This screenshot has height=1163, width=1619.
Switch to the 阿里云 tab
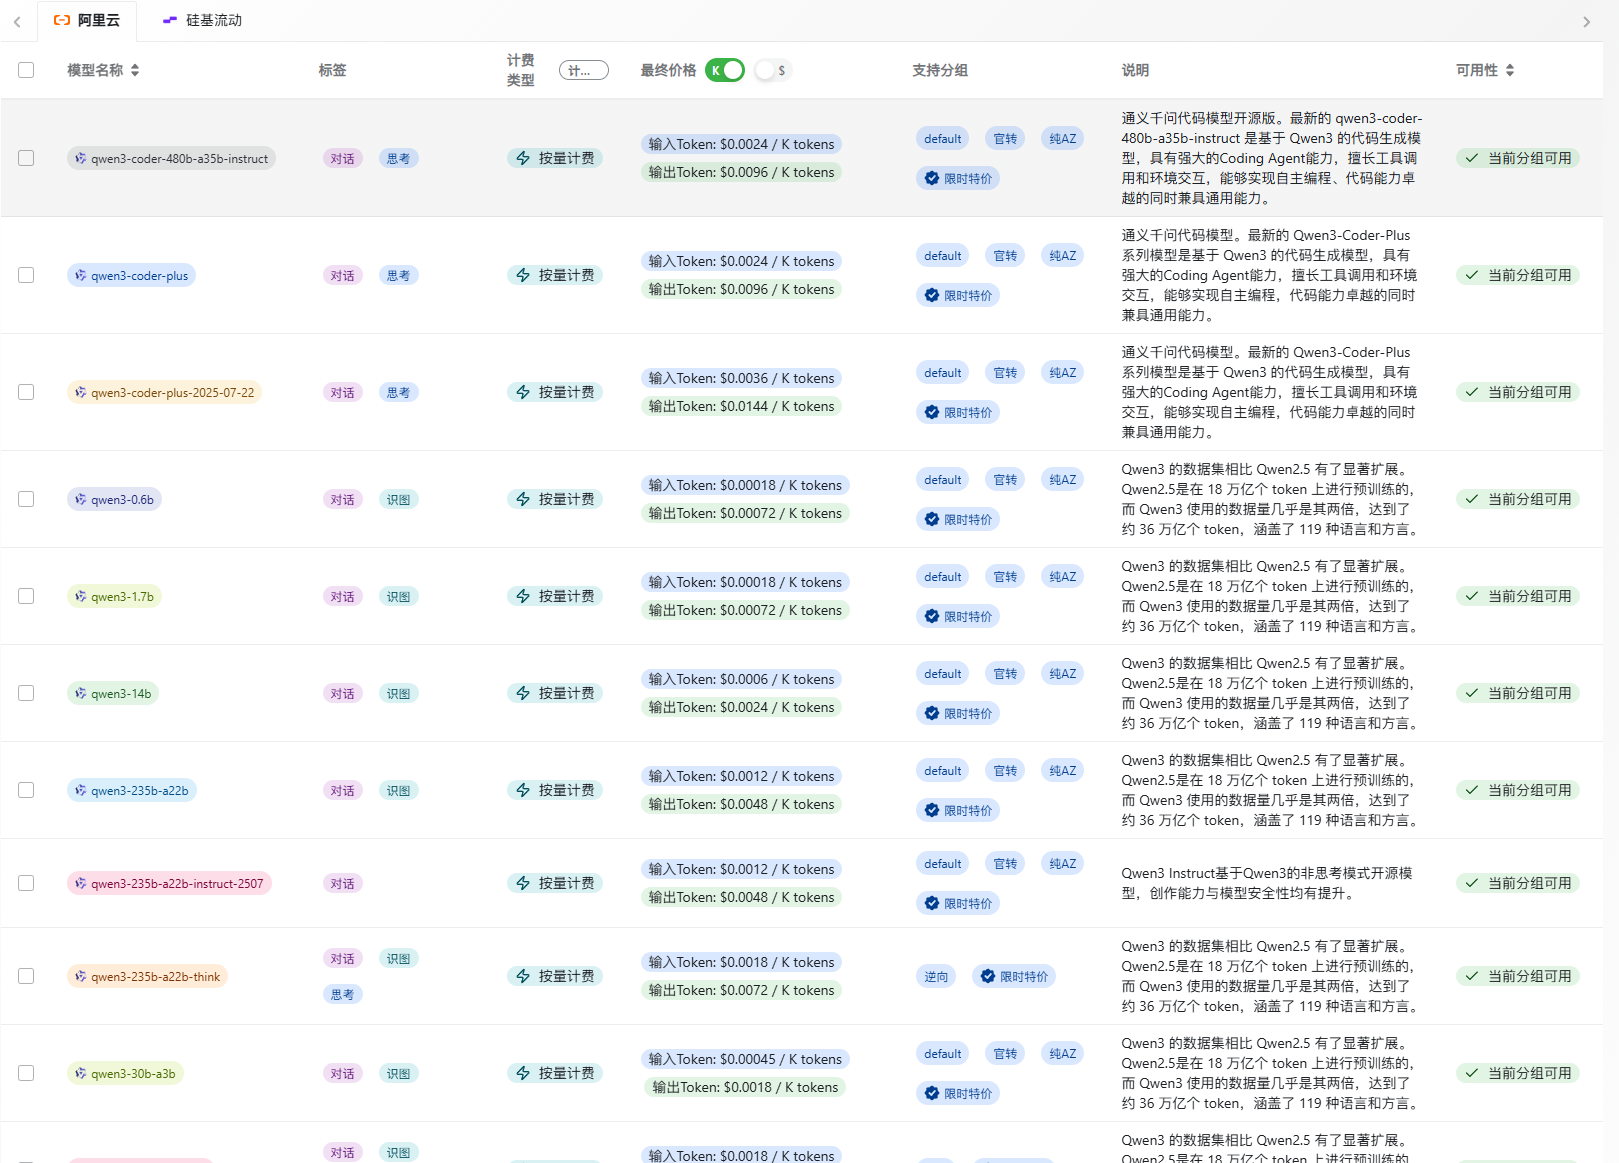[86, 20]
